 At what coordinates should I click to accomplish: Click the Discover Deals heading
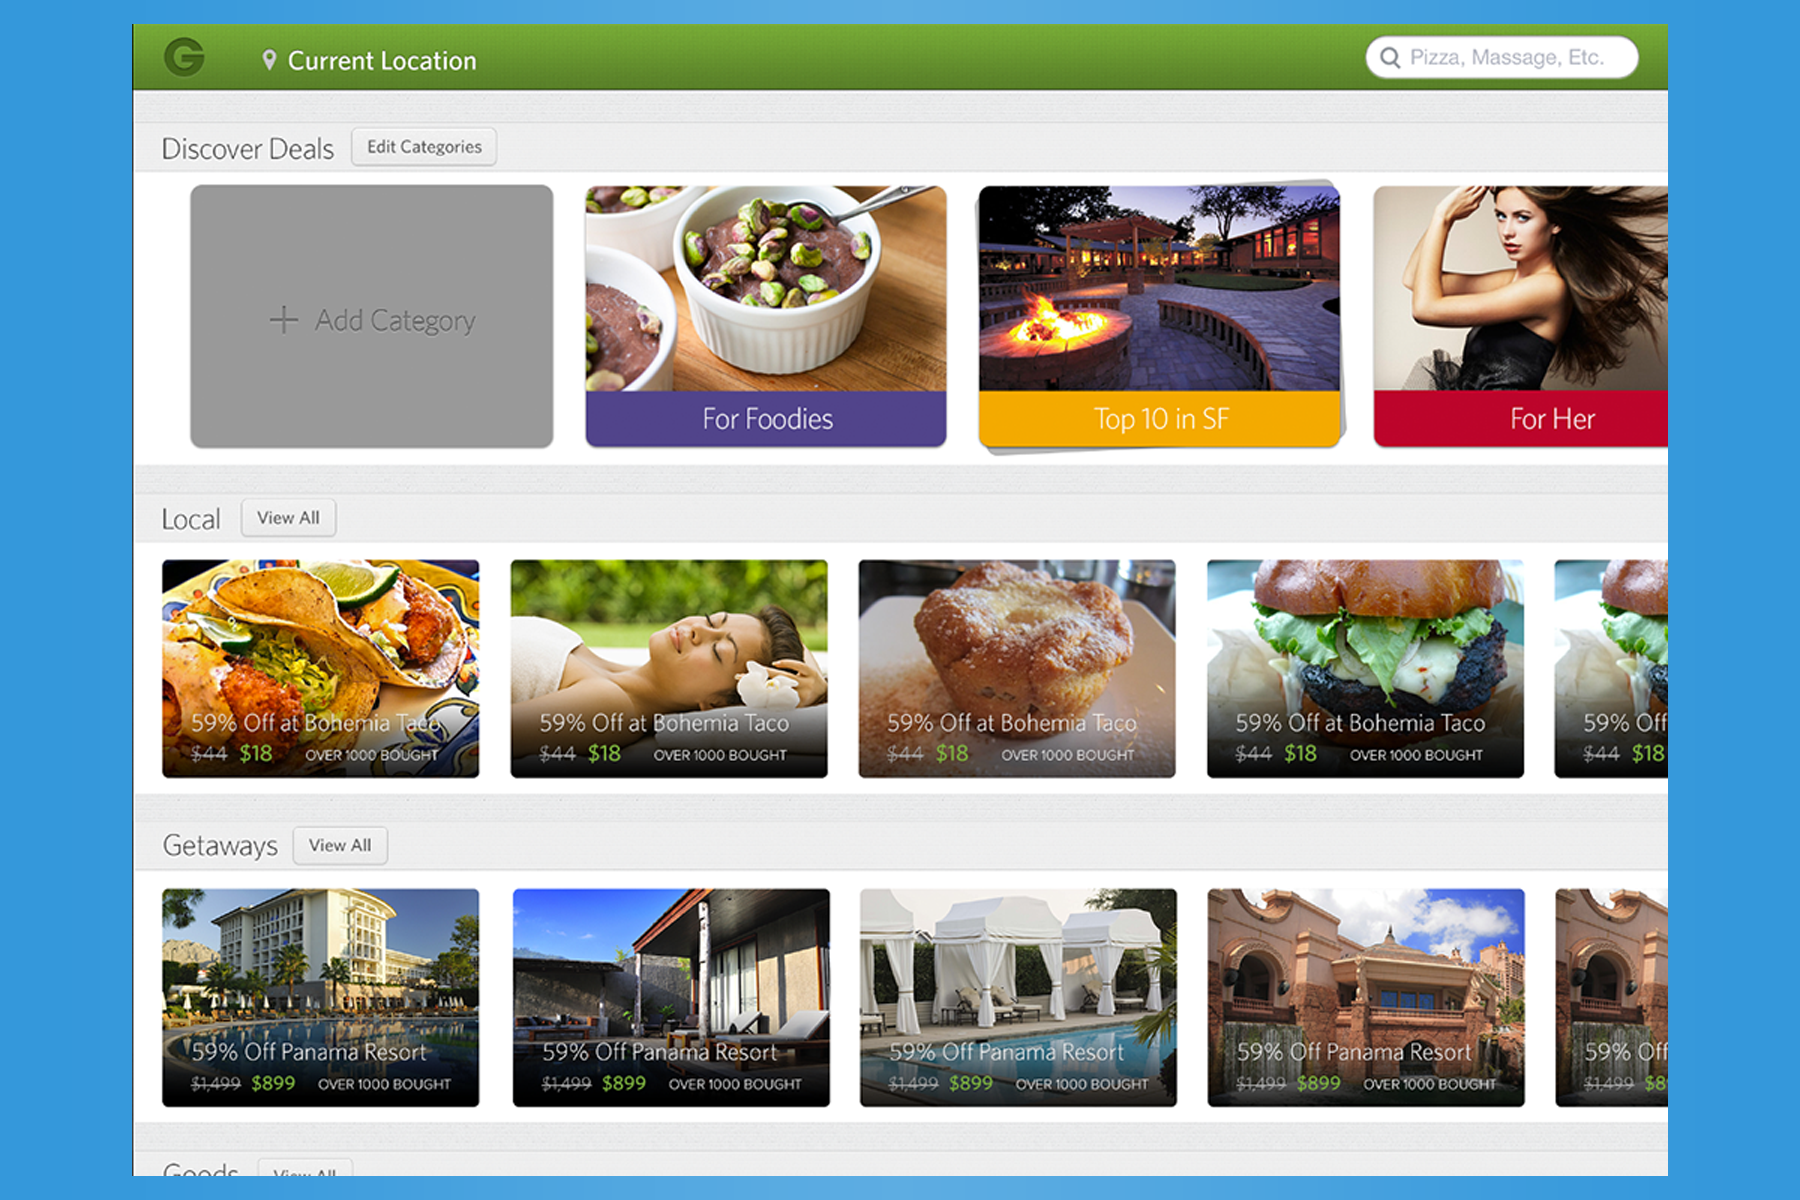[x=248, y=149]
